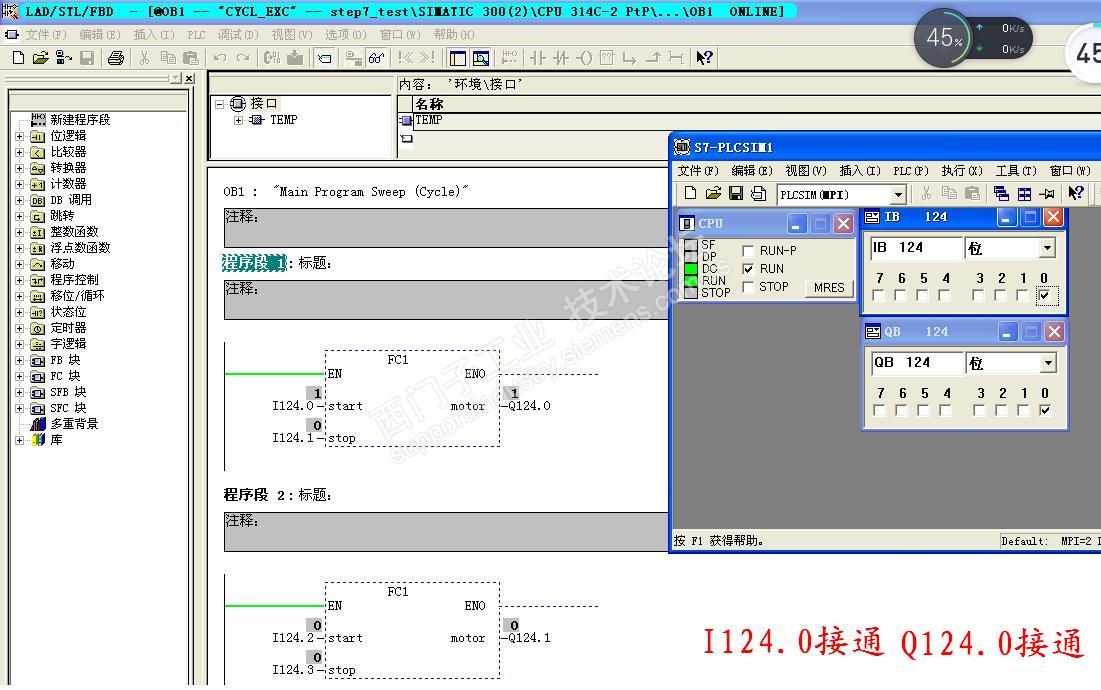Image resolution: width=1101 pixels, height=690 pixels.
Task: Click the QB 124 address input field
Action: 917,363
